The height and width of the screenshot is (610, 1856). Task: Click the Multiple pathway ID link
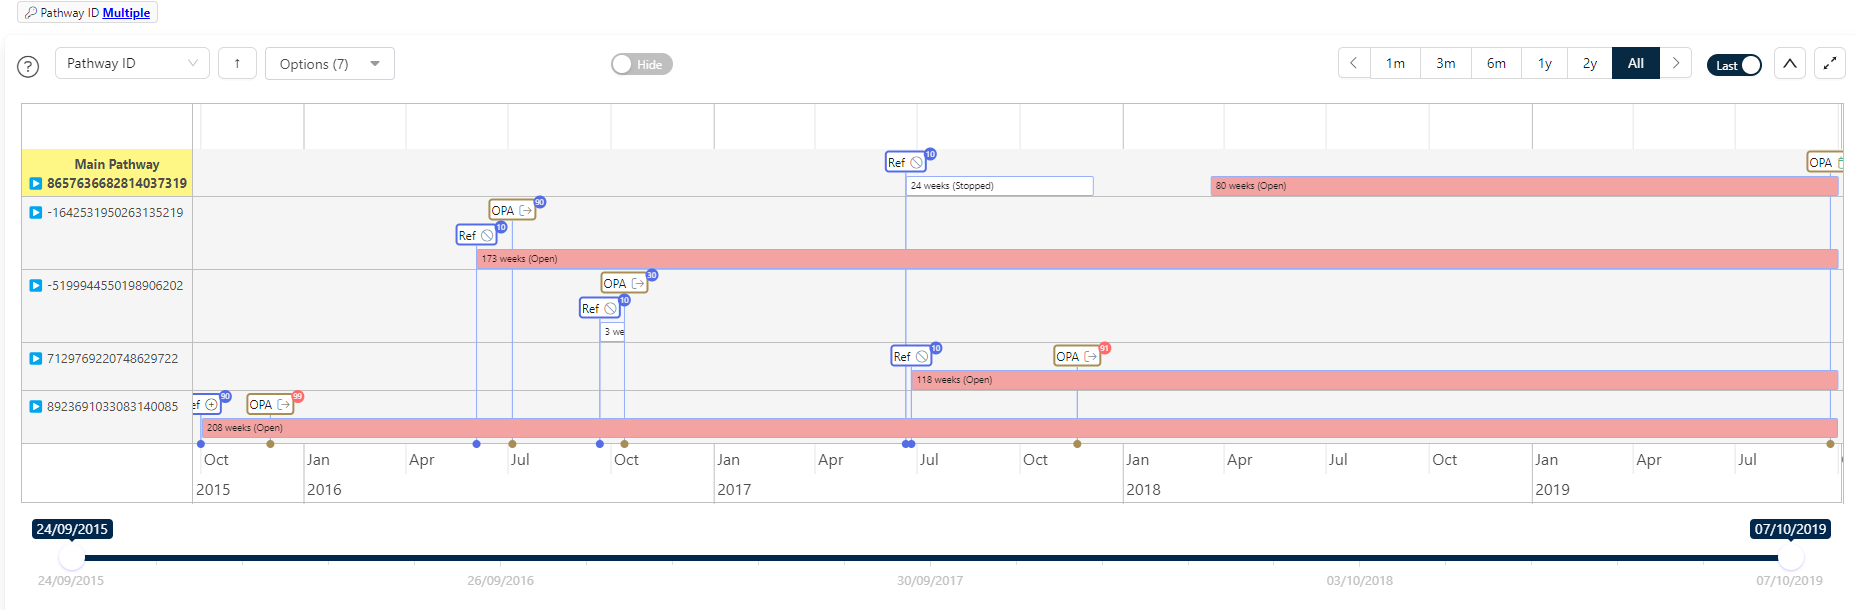126,13
